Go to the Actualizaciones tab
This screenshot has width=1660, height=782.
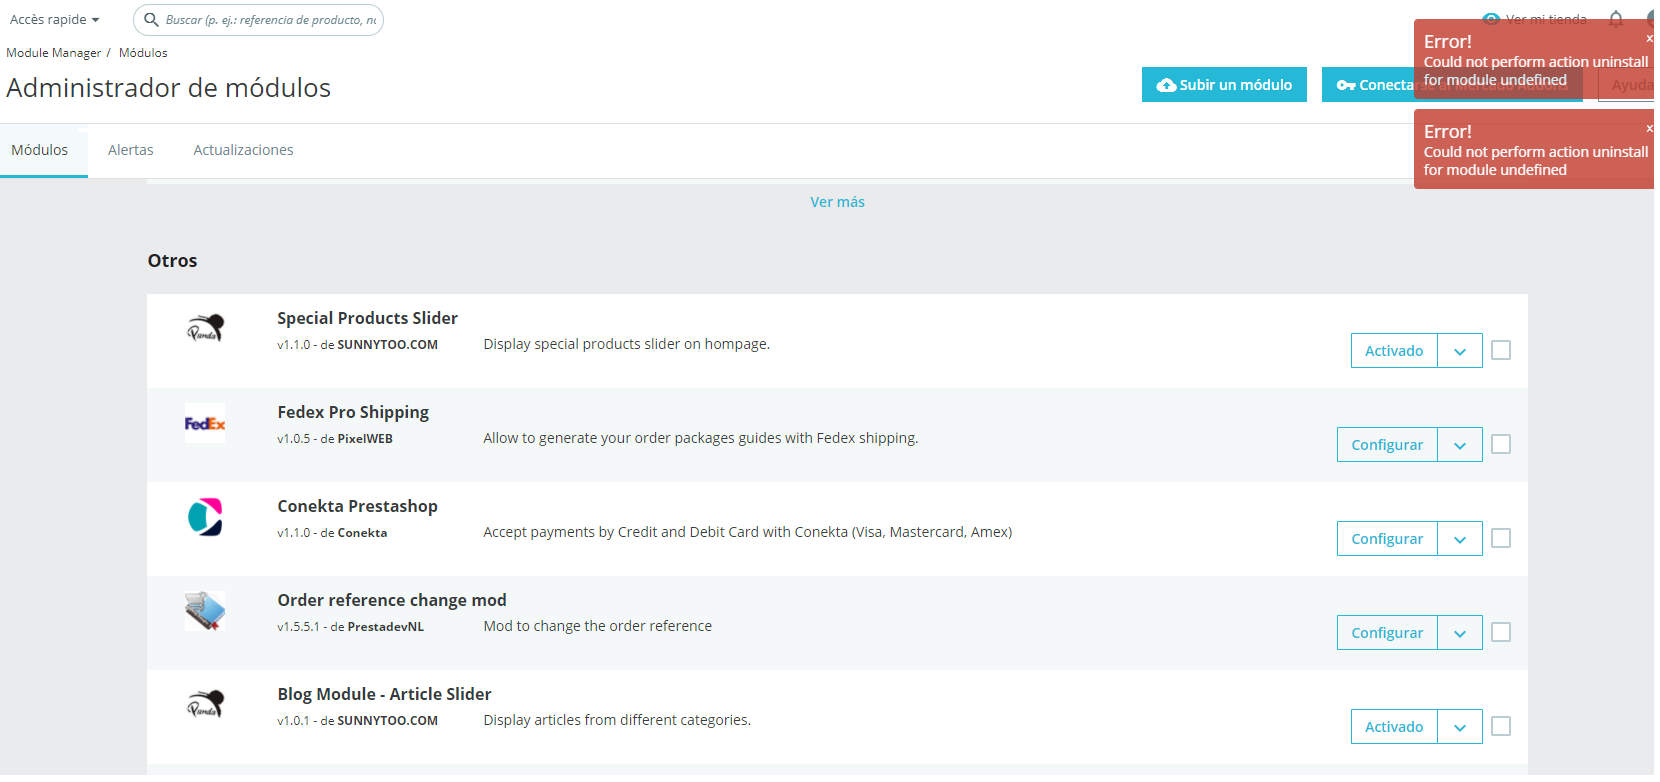coord(243,150)
